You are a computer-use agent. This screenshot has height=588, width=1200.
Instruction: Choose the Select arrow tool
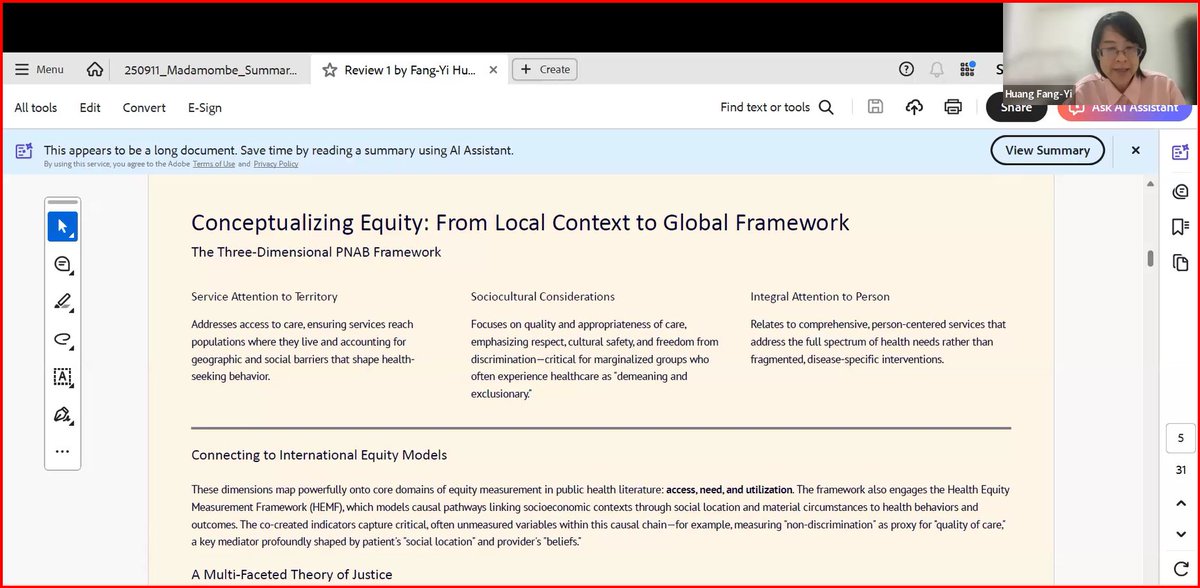coord(62,227)
